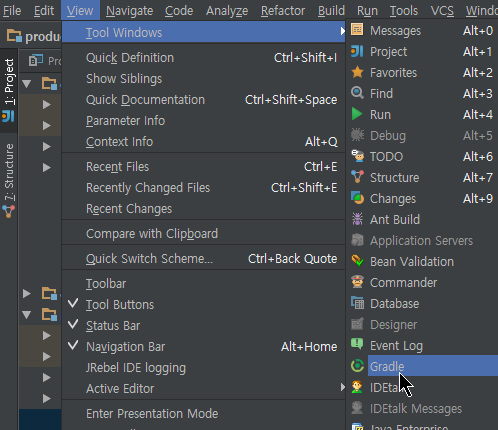
Task: Toggle the Navigation Bar option
Action: (x=203, y=346)
